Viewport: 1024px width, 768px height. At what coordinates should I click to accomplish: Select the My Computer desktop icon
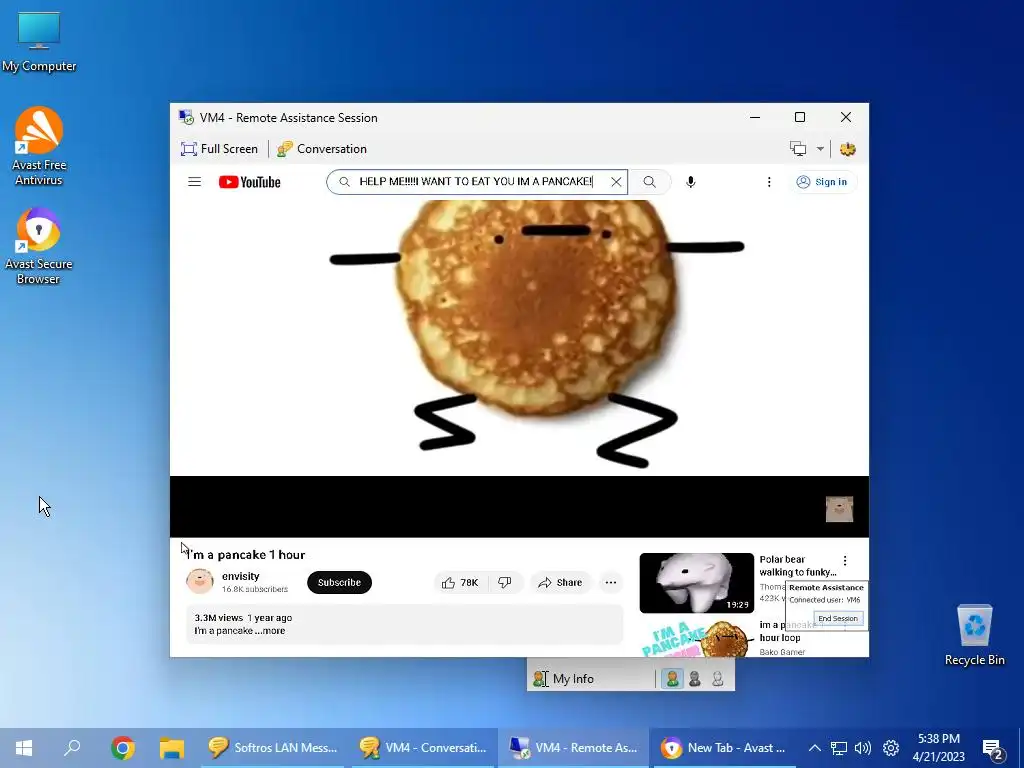pos(39,42)
